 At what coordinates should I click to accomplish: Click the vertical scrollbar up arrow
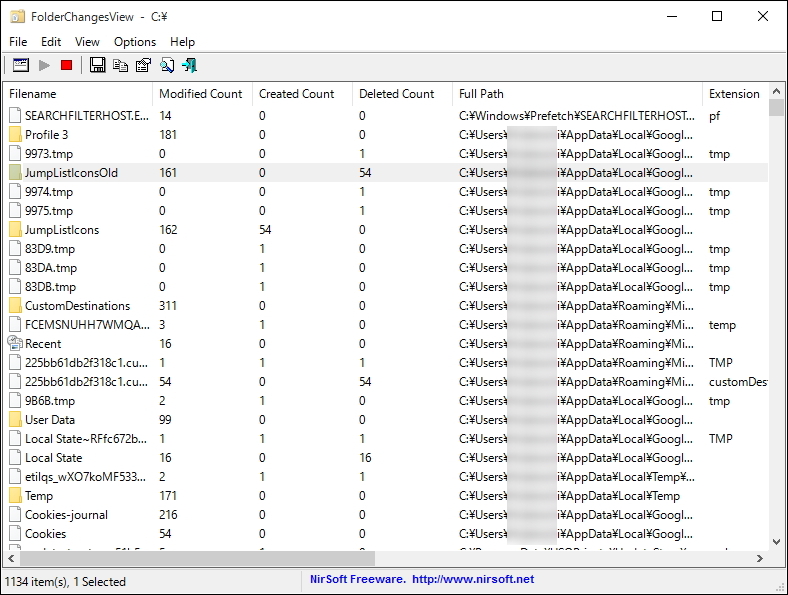(776, 91)
